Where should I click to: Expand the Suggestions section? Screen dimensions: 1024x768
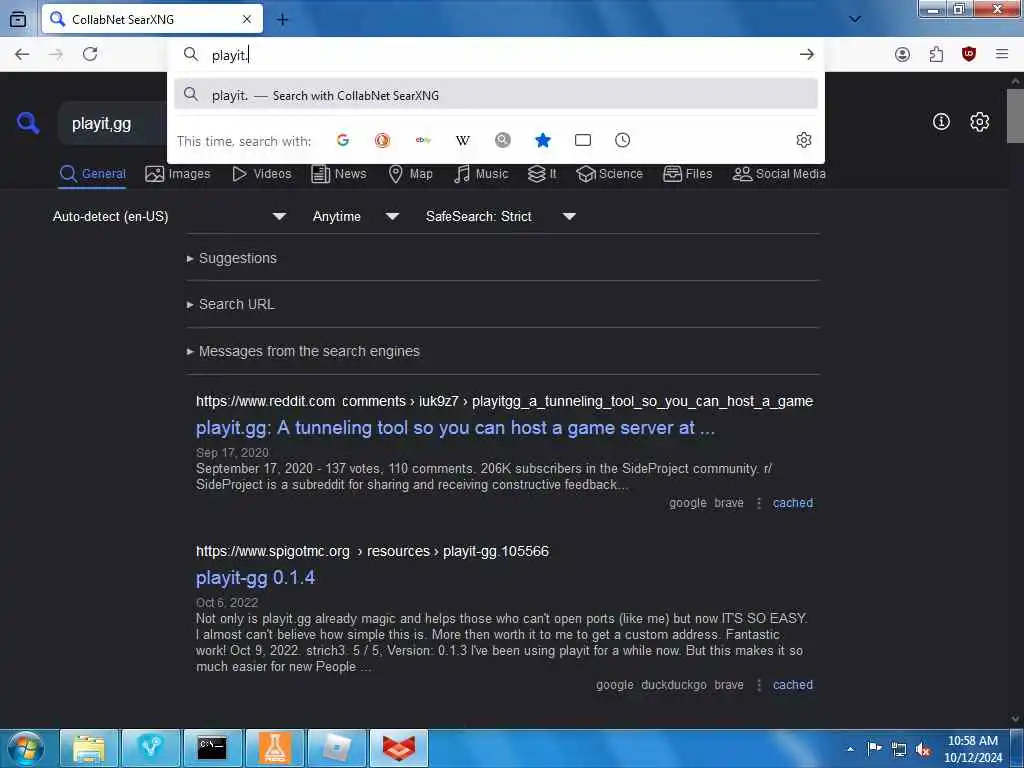click(232, 259)
